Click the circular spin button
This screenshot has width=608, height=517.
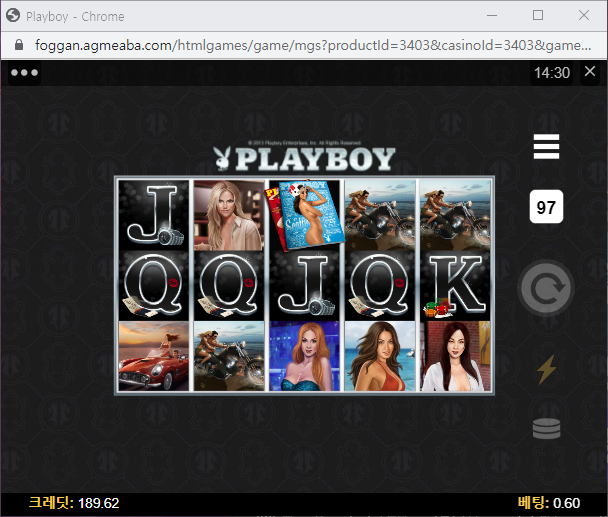click(546, 288)
